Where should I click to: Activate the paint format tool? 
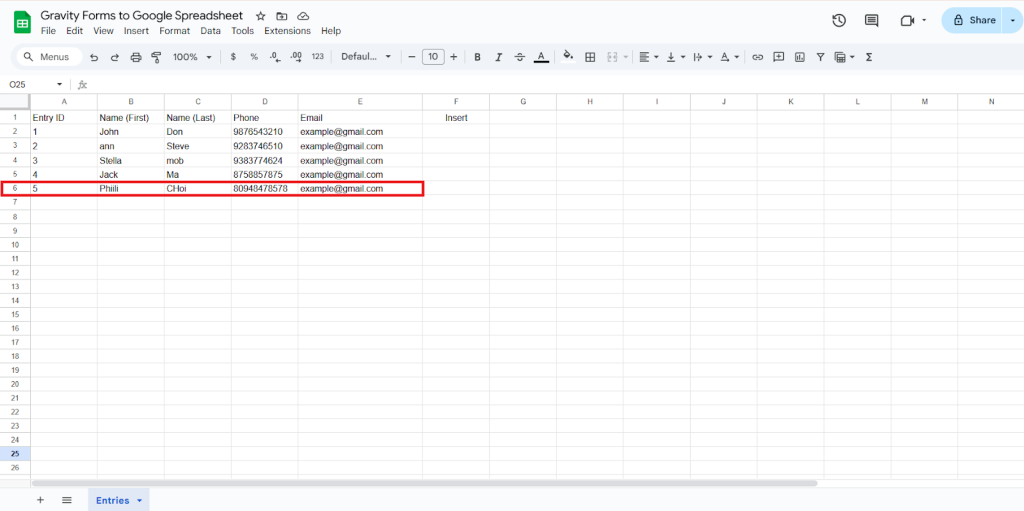tap(156, 58)
